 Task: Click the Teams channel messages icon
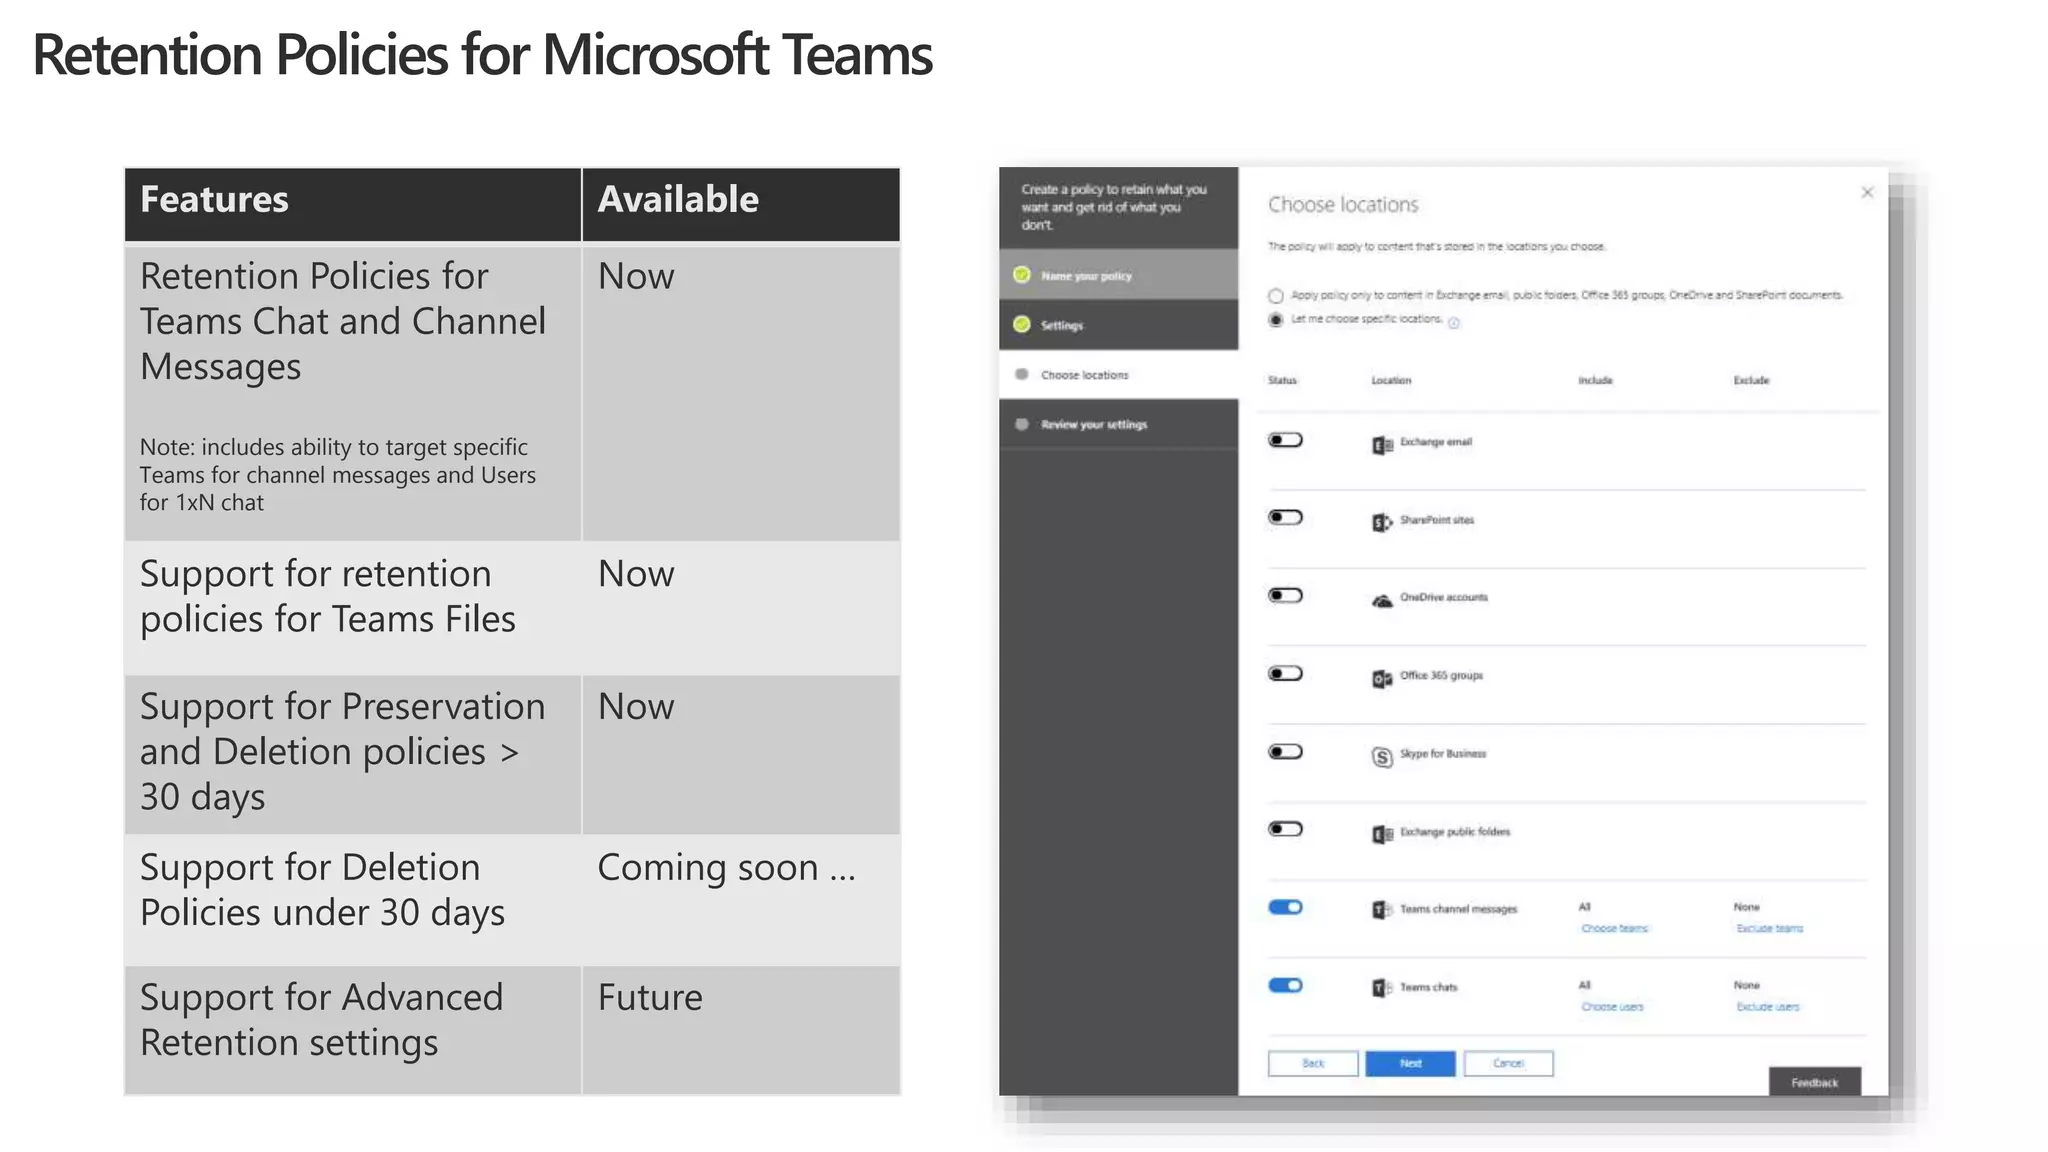1382,910
